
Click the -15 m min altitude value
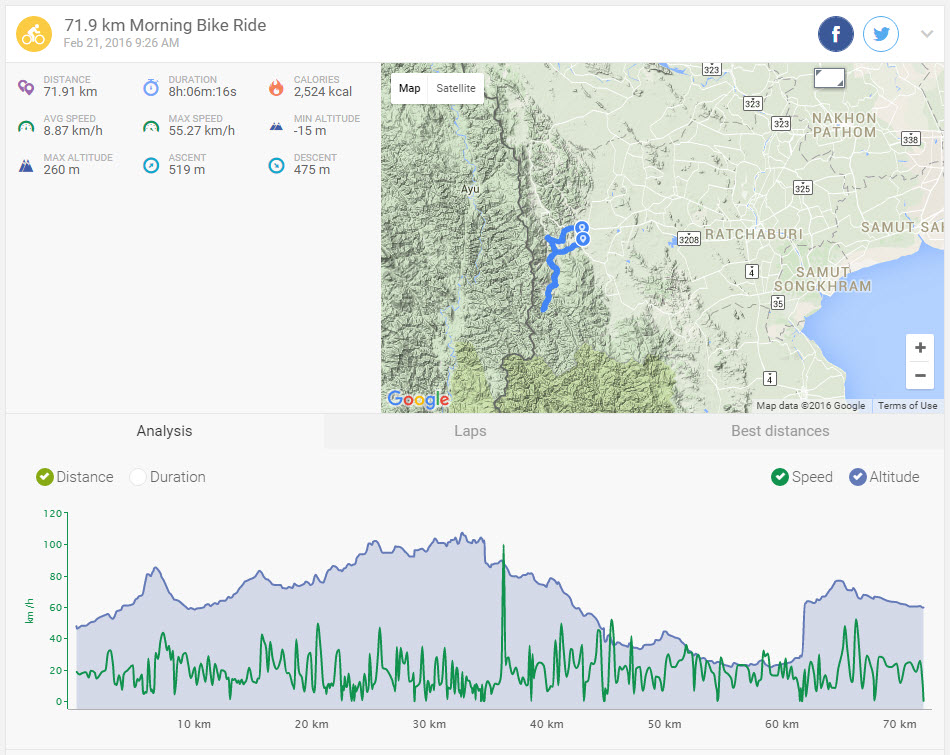coord(310,131)
